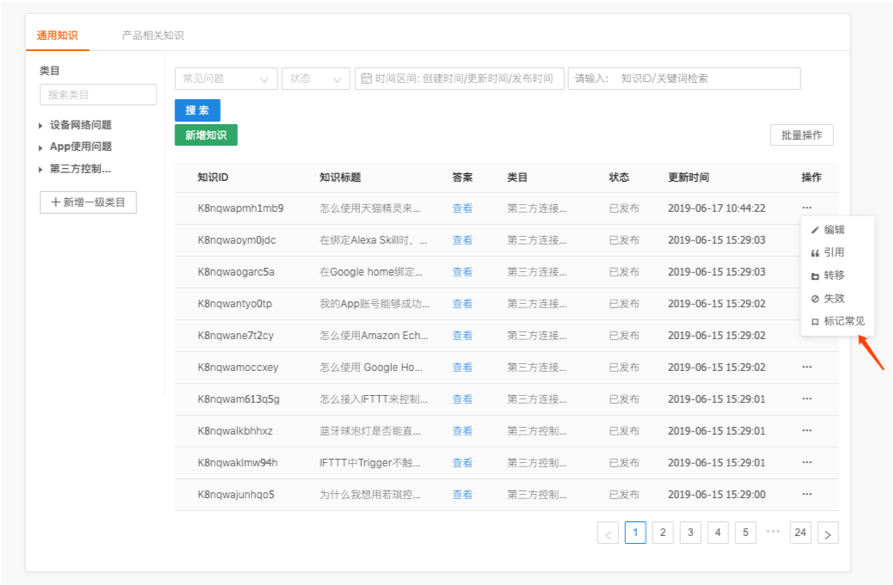
Task: Click the title 在Google home绑定...
Action: tap(371, 272)
